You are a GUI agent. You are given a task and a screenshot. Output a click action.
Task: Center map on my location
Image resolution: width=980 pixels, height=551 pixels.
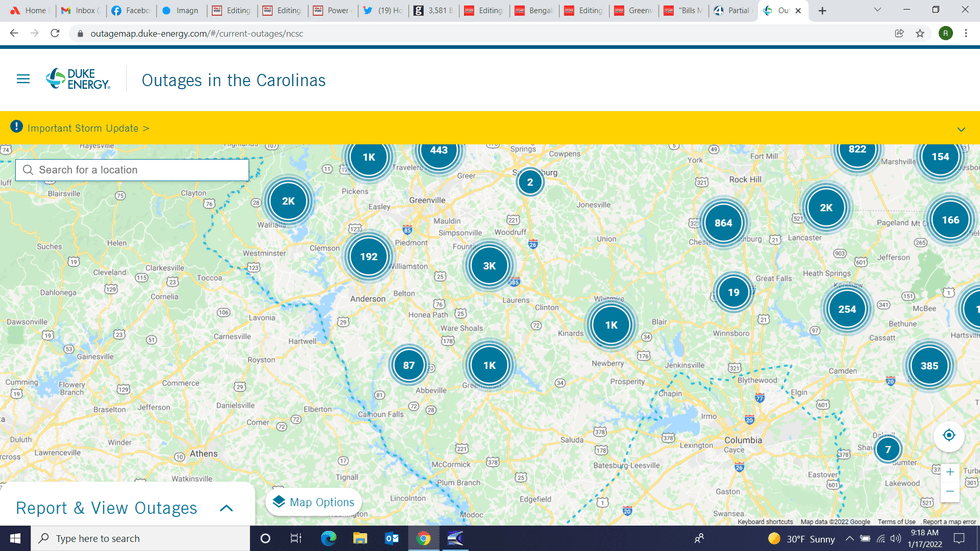[949, 435]
